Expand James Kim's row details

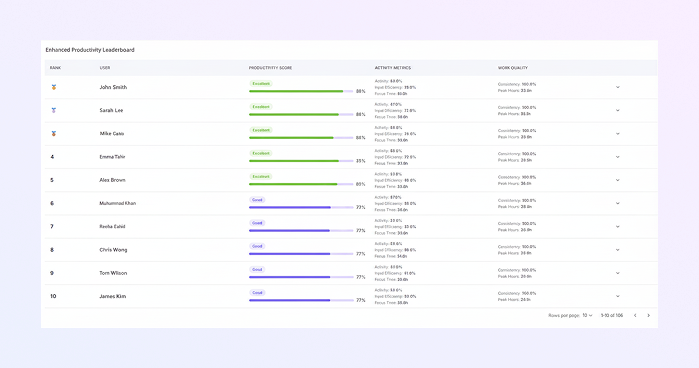[618, 296]
